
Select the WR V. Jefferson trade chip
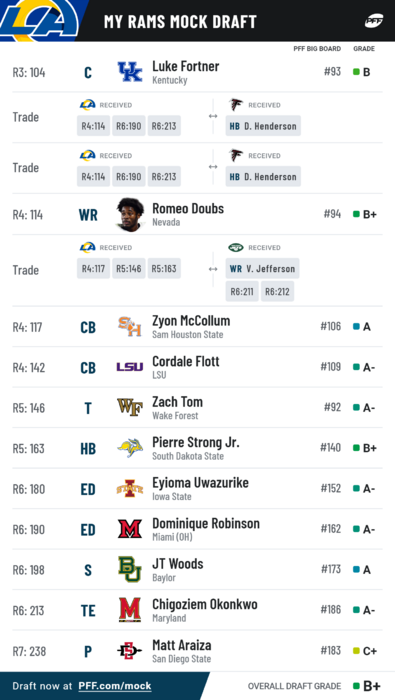pyautogui.click(x=262, y=269)
